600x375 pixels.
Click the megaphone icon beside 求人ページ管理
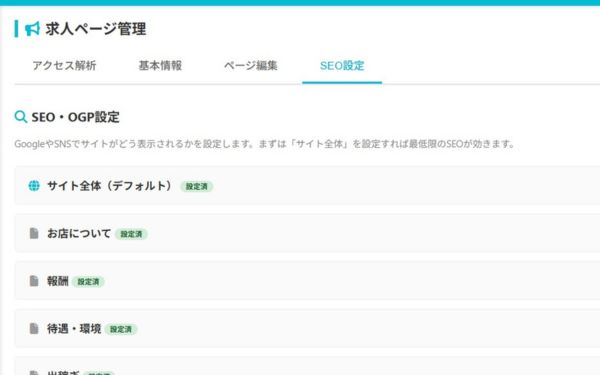click(x=32, y=29)
